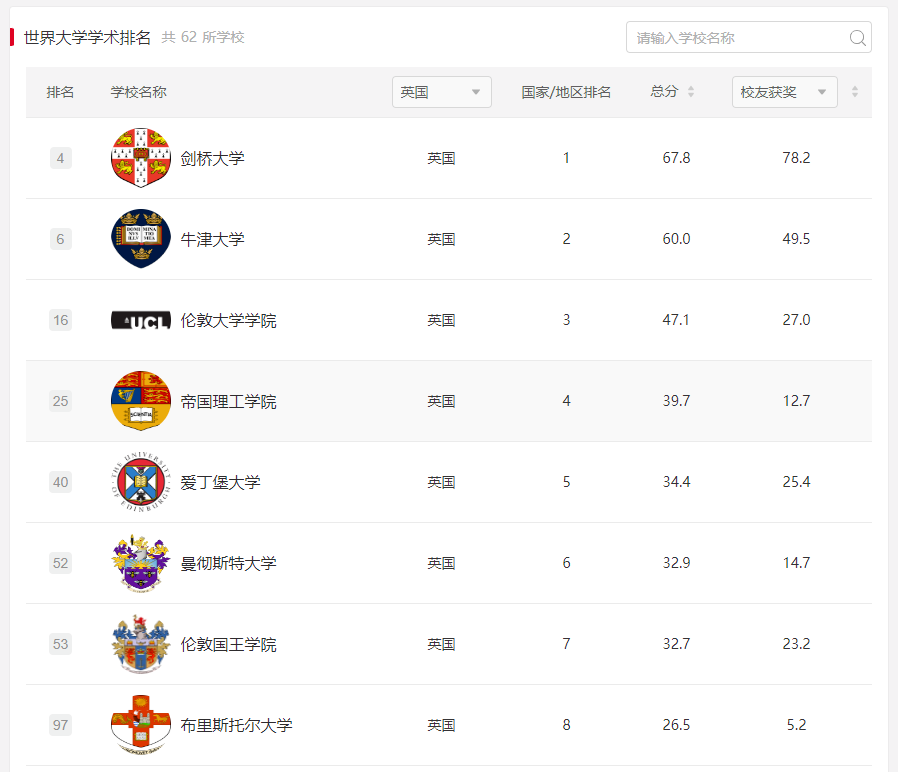Click inside the 请输入学校名称 search box
The width and height of the screenshot is (898, 772).
pos(740,37)
